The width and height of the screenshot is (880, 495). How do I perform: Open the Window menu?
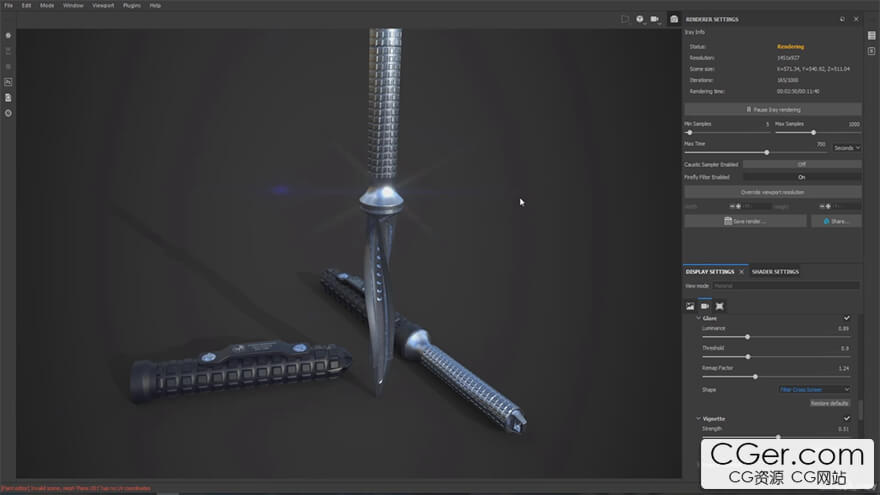click(73, 6)
